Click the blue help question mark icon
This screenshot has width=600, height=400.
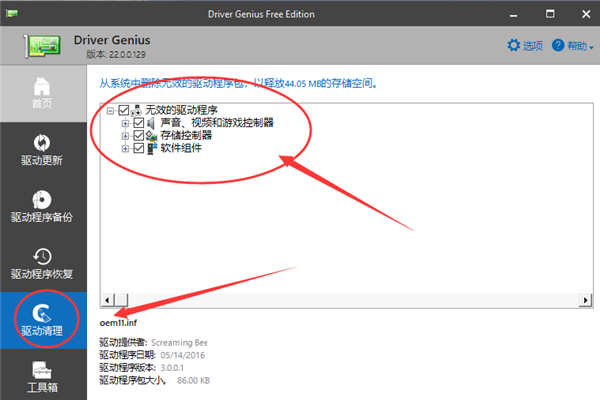tap(558, 45)
